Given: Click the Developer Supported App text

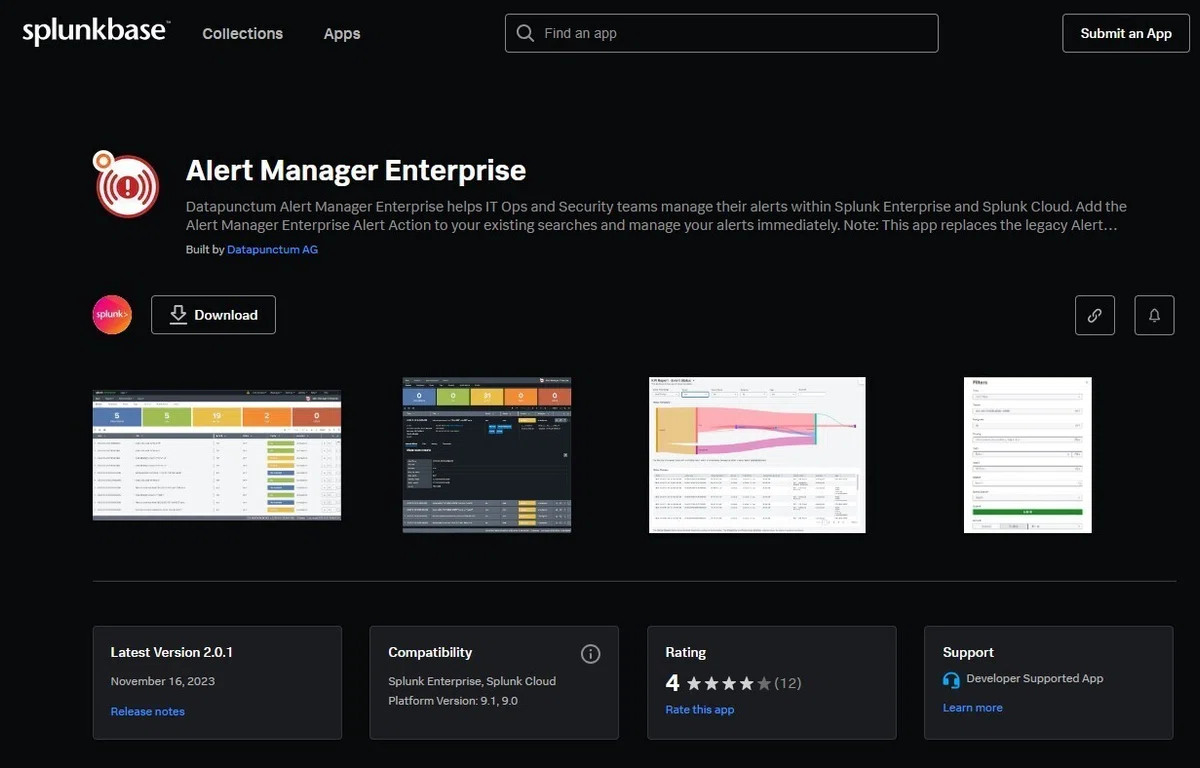Looking at the screenshot, I should coord(1035,678).
